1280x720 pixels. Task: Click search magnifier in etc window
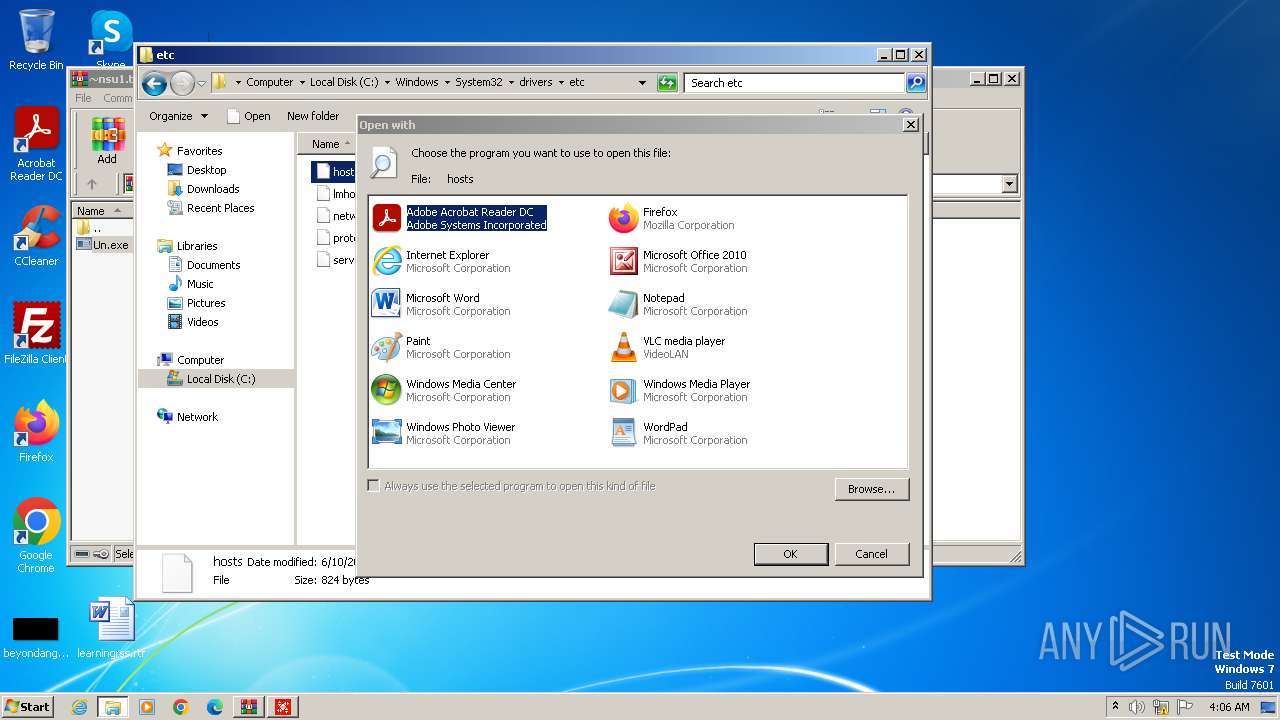915,83
